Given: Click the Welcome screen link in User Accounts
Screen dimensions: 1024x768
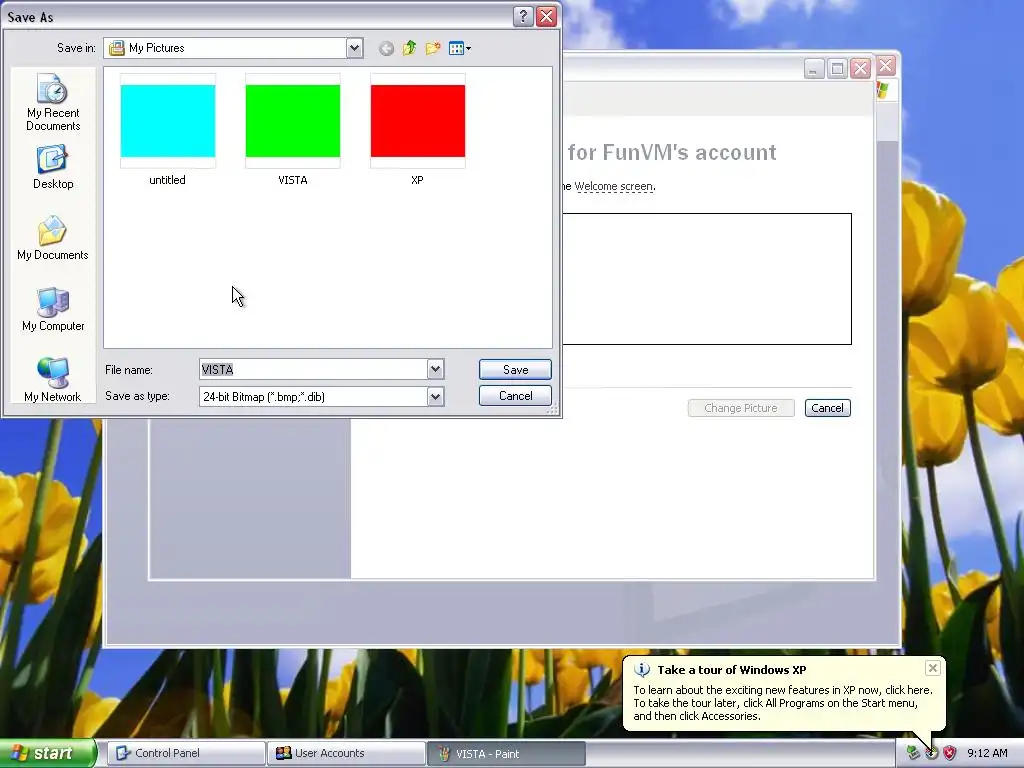Looking at the screenshot, I should [x=614, y=186].
